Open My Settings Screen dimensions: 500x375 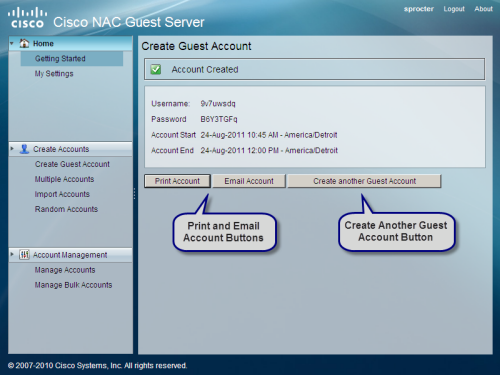(54, 74)
